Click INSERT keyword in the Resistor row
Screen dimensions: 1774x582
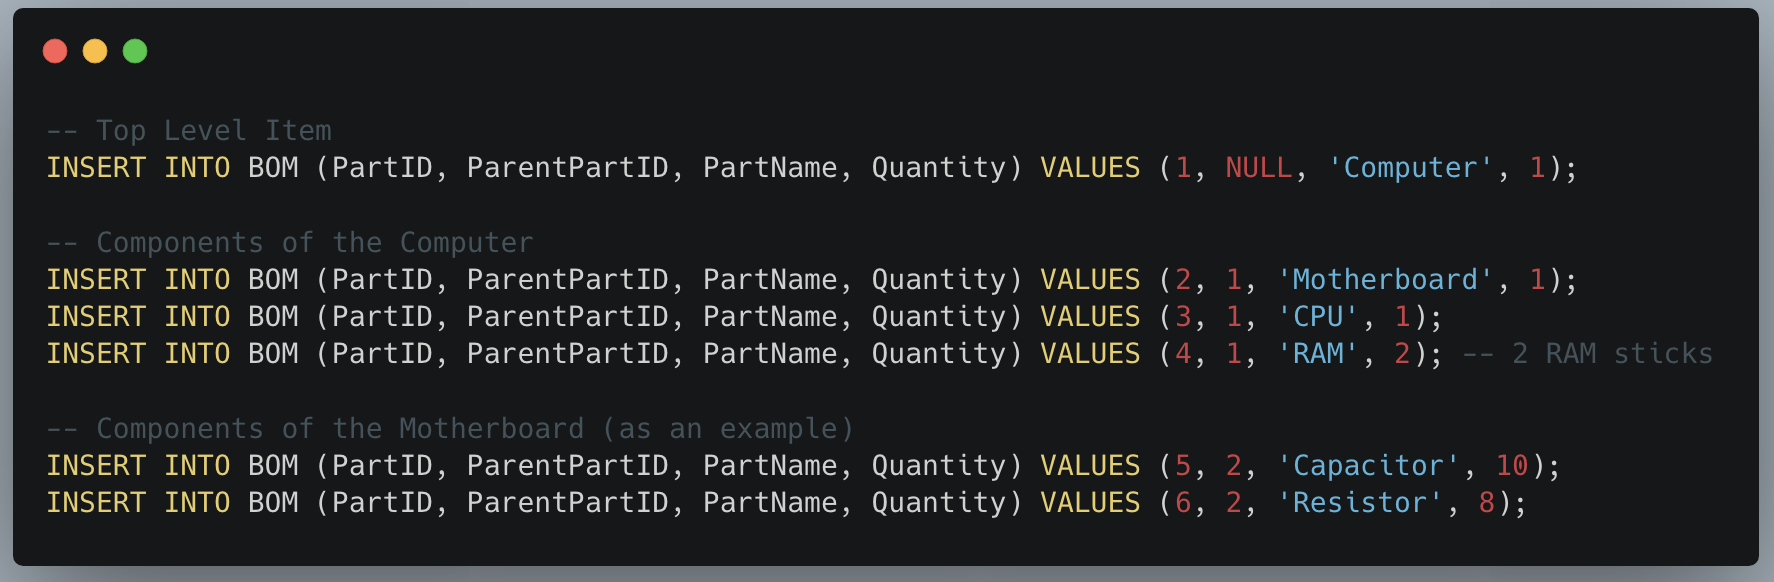(x=96, y=503)
